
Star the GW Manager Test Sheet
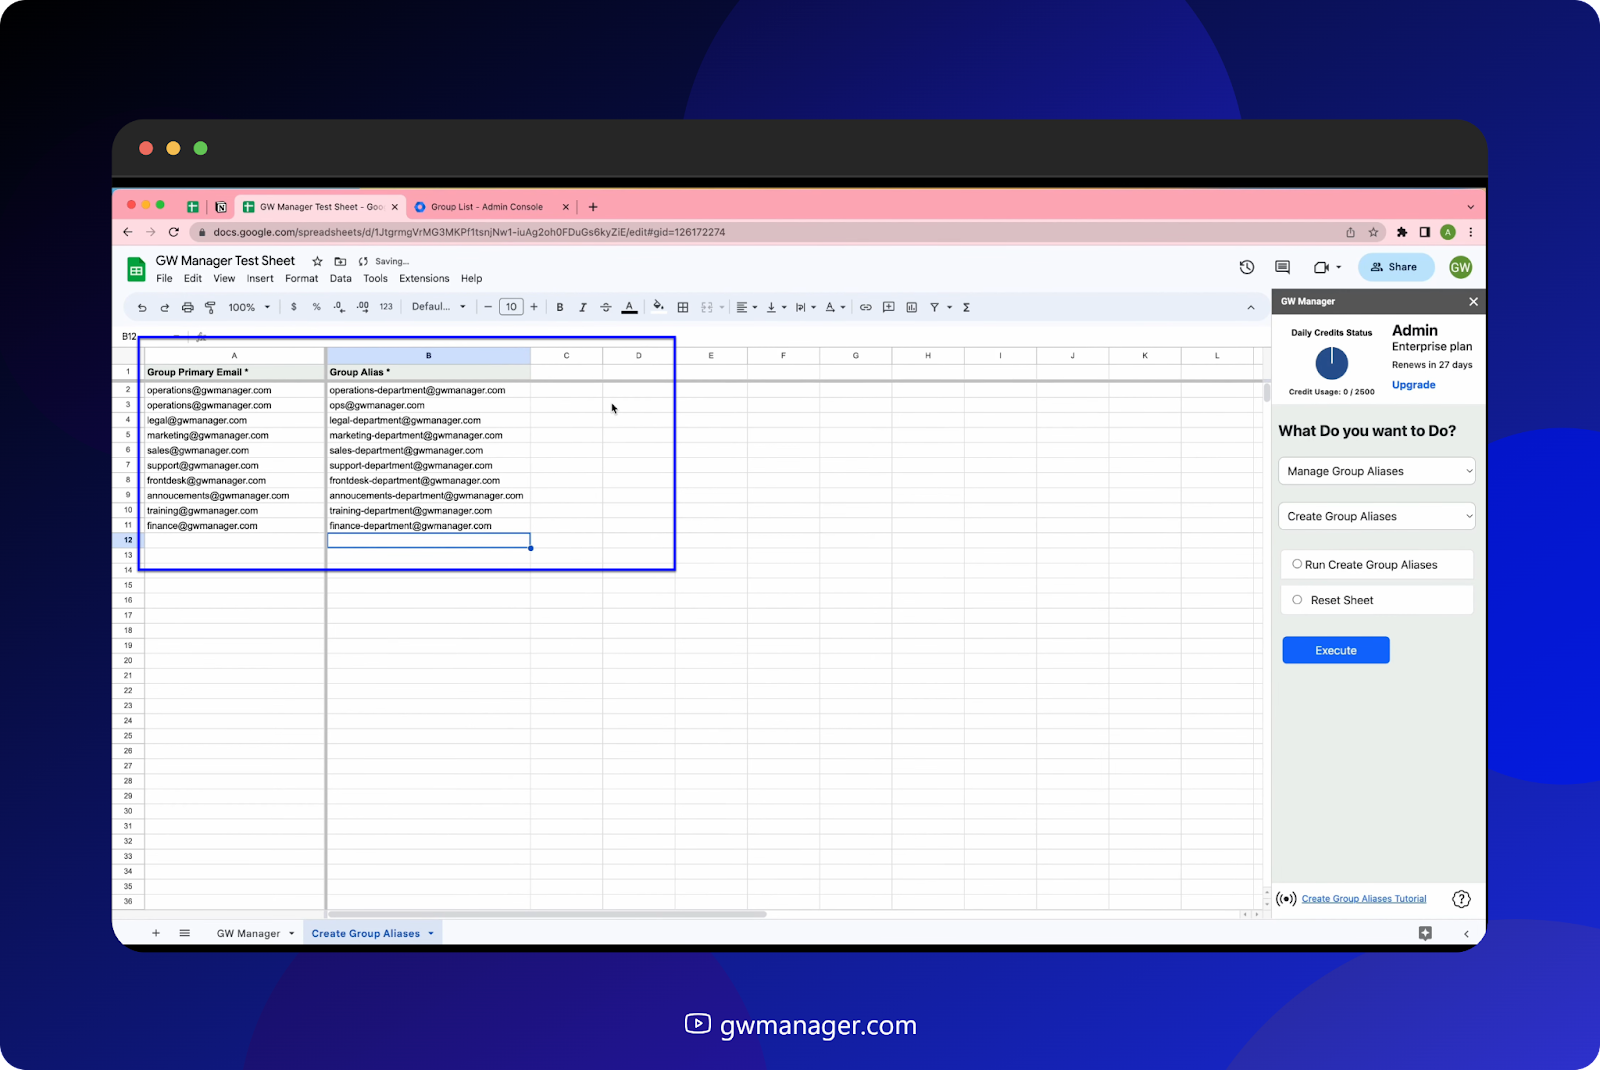[317, 261]
